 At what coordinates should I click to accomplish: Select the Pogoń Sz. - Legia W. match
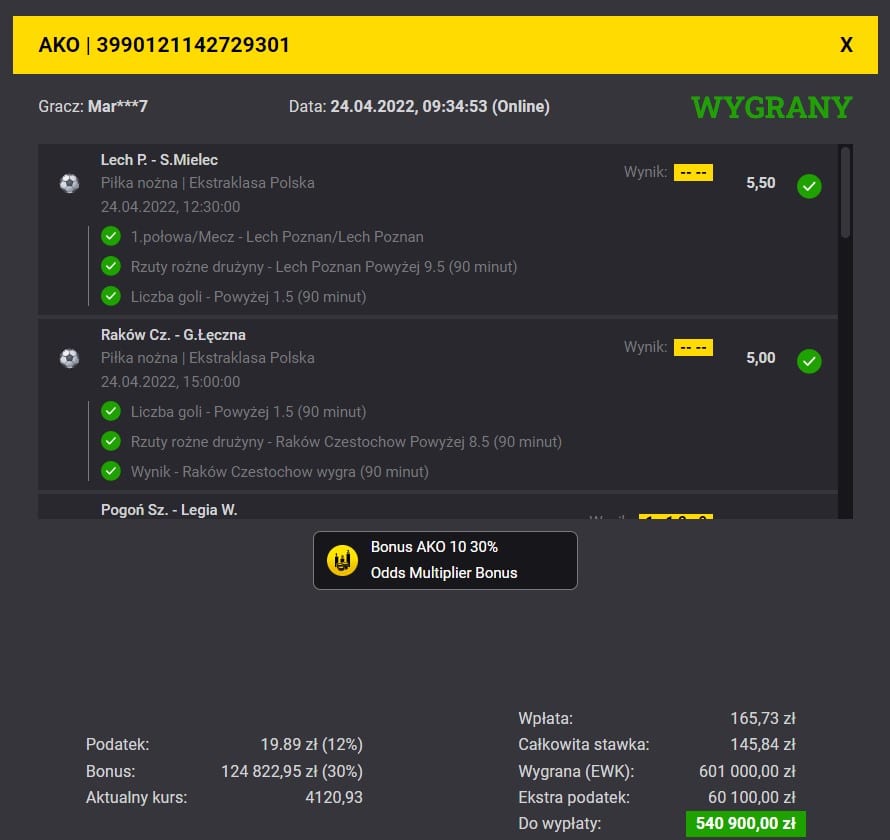pos(169,510)
